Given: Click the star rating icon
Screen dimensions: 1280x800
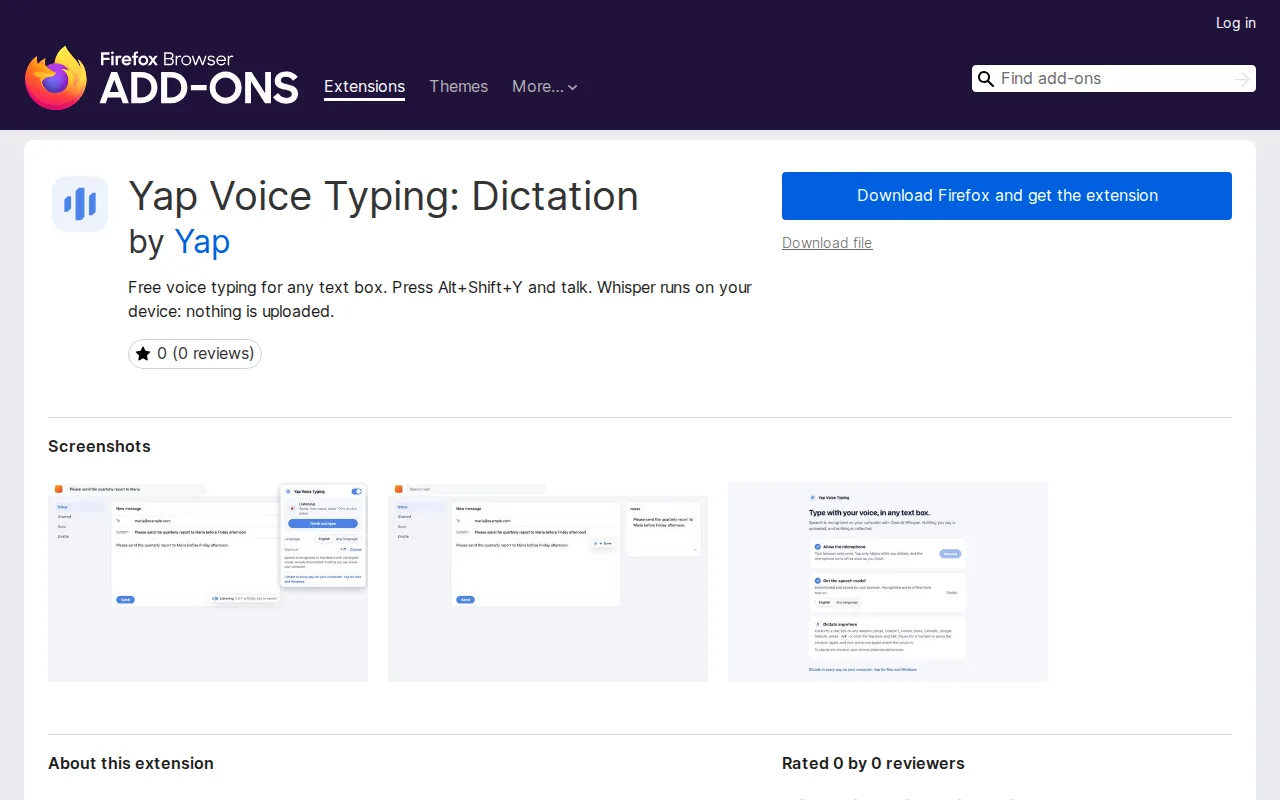Looking at the screenshot, I should pyautogui.click(x=143, y=354).
